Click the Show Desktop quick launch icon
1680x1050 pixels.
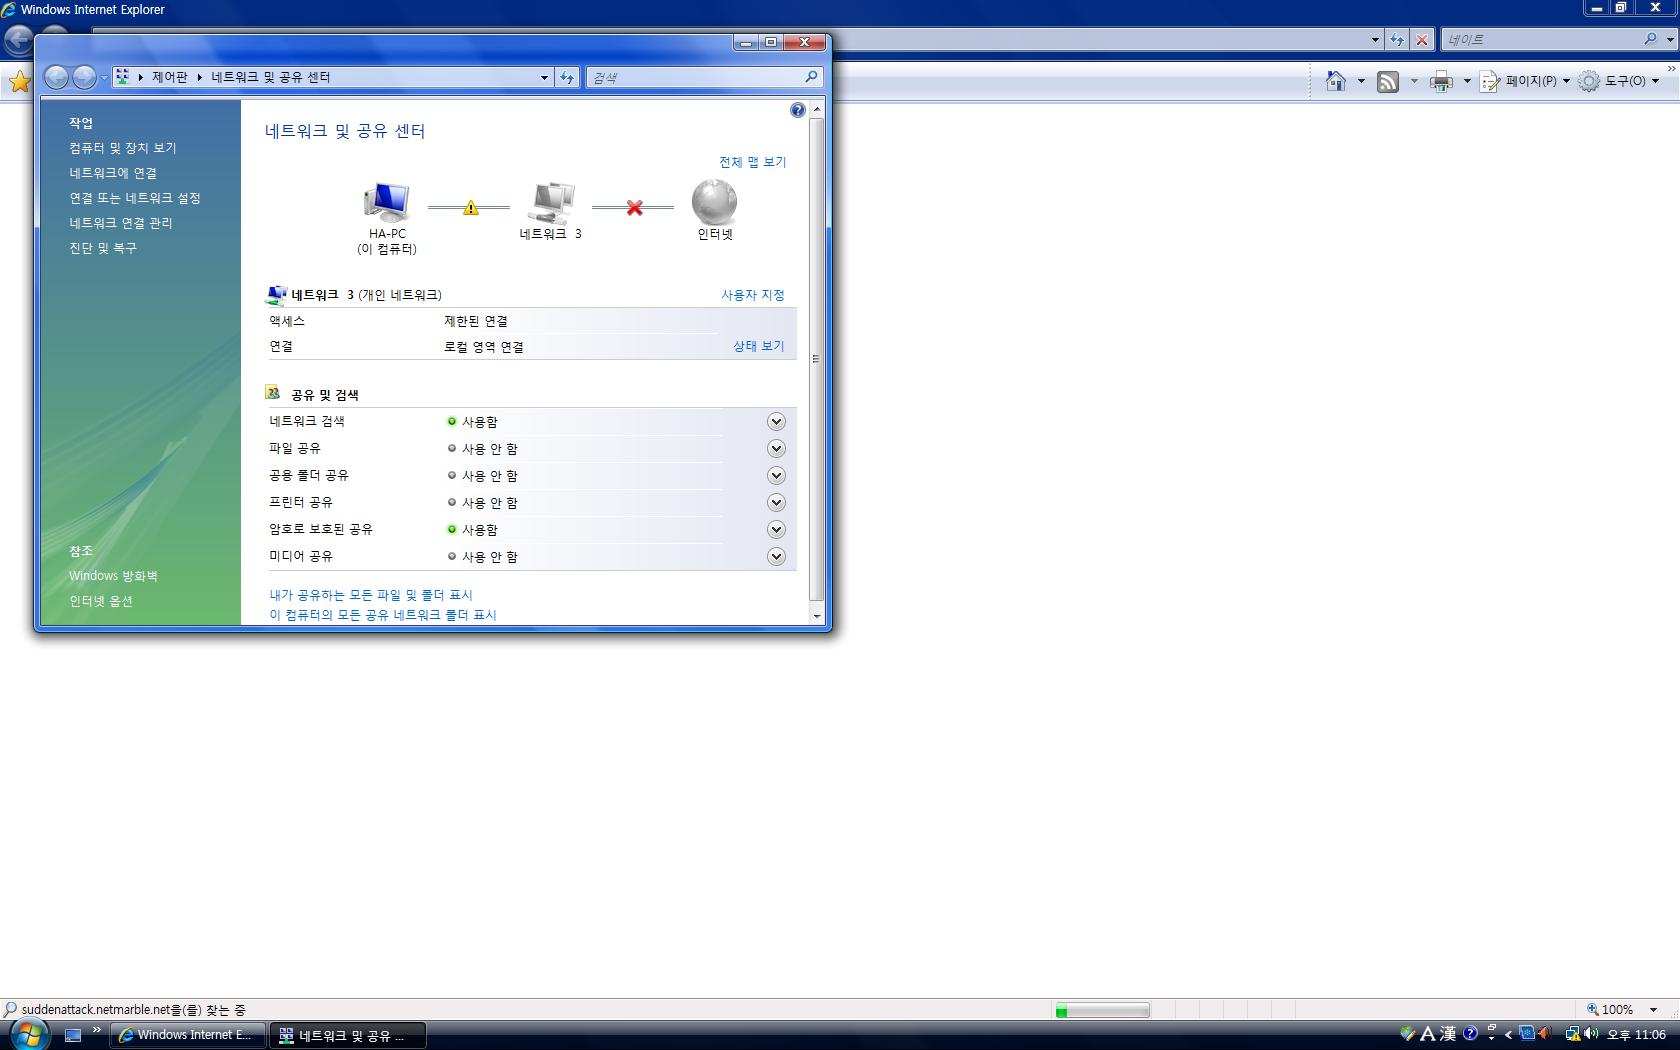click(x=73, y=1035)
